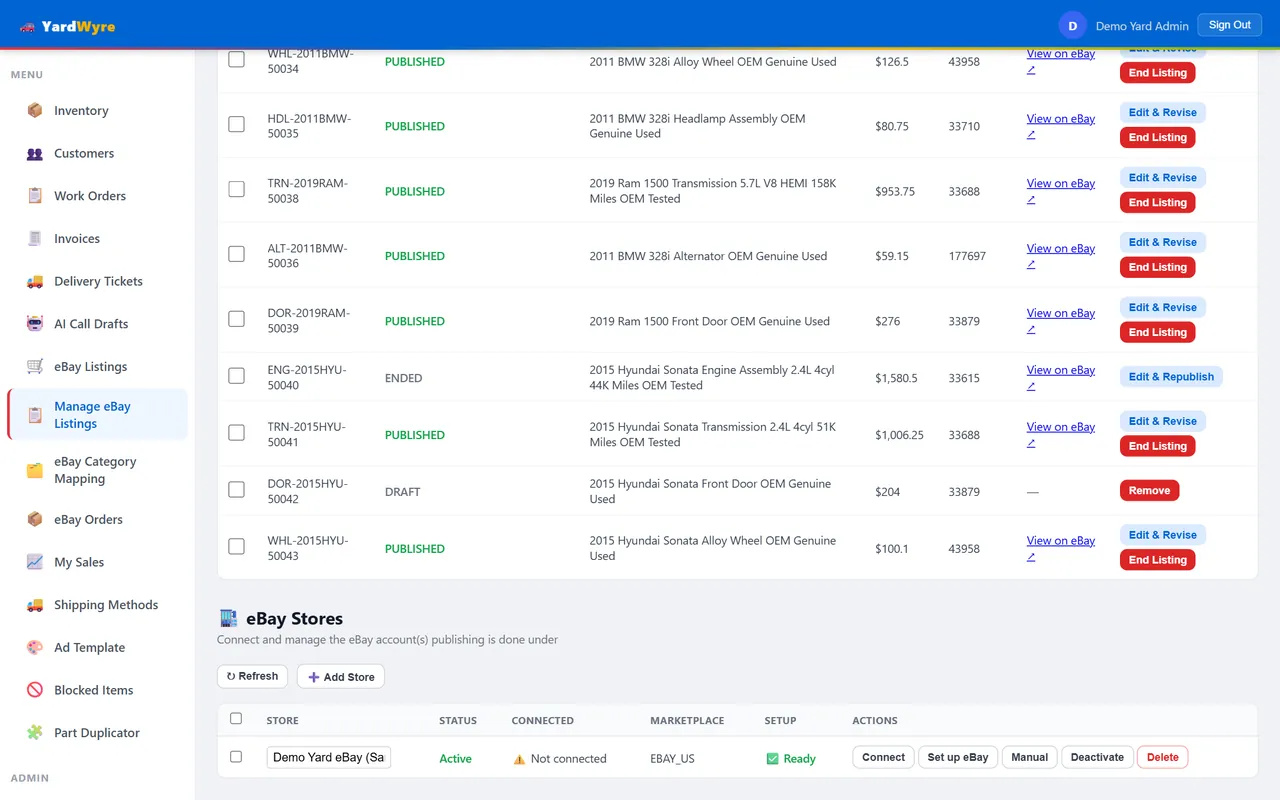Image resolution: width=1280 pixels, height=800 pixels.
Task: Click the AI Call Drafts robot icon
Action: pos(35,324)
